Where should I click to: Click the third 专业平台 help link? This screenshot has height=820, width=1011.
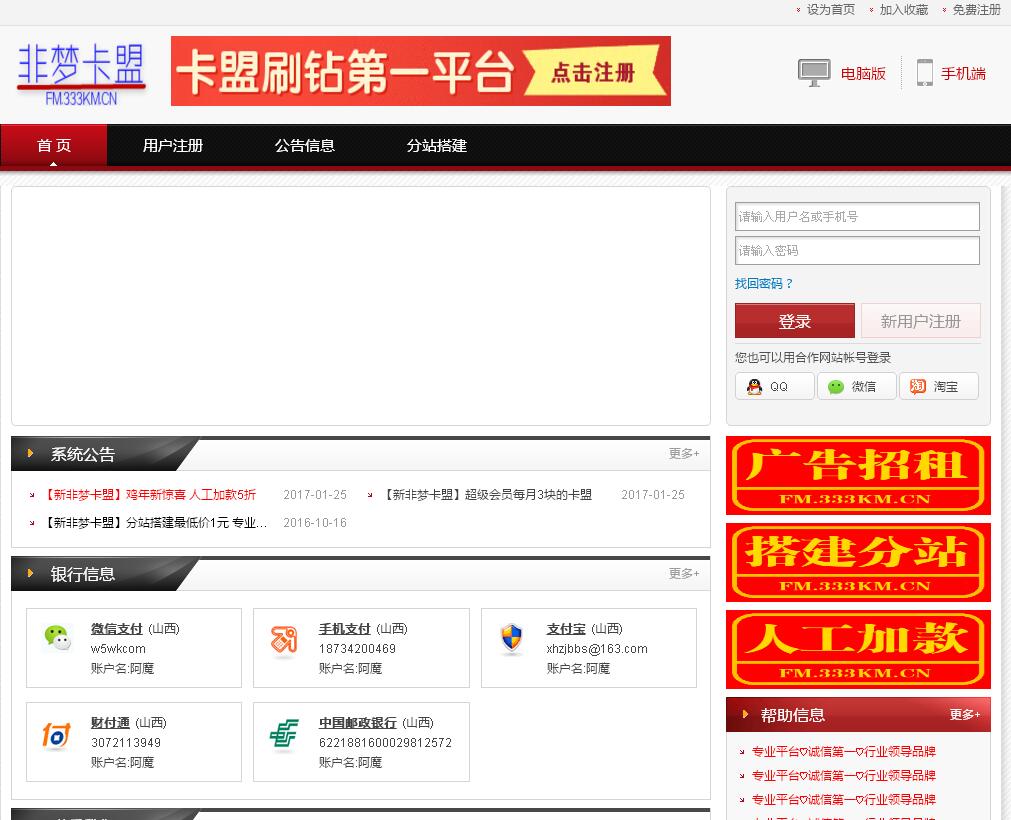[843, 800]
